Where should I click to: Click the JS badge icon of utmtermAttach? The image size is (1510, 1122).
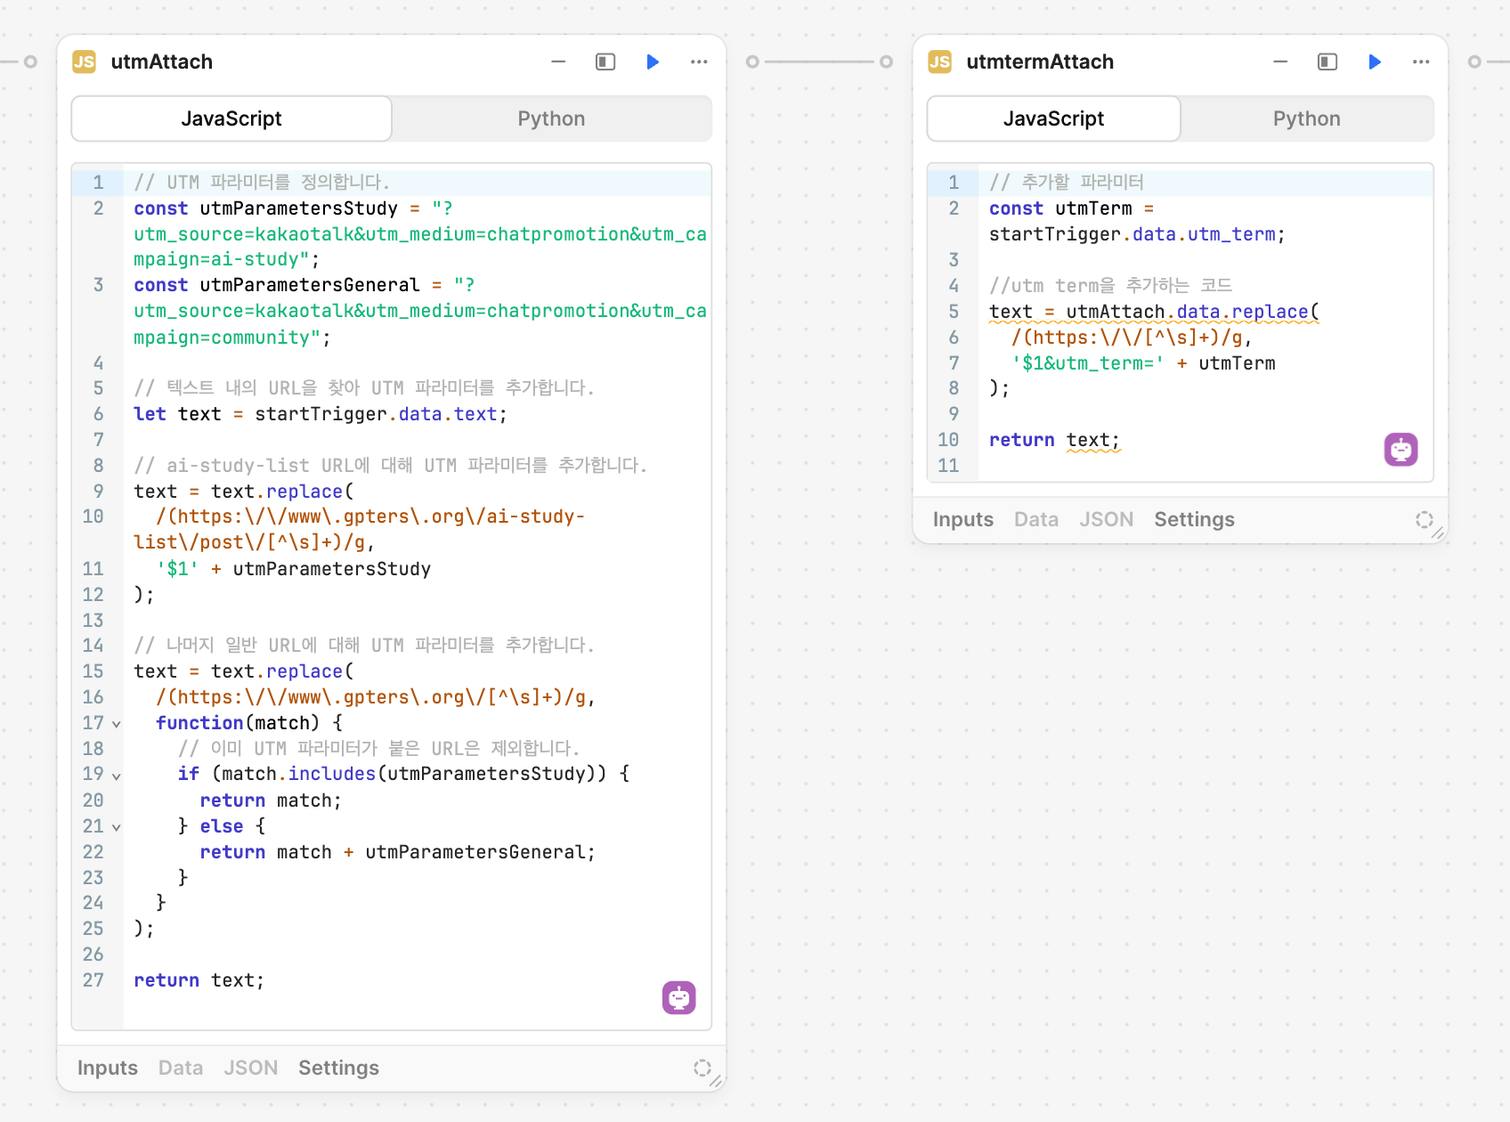940,62
